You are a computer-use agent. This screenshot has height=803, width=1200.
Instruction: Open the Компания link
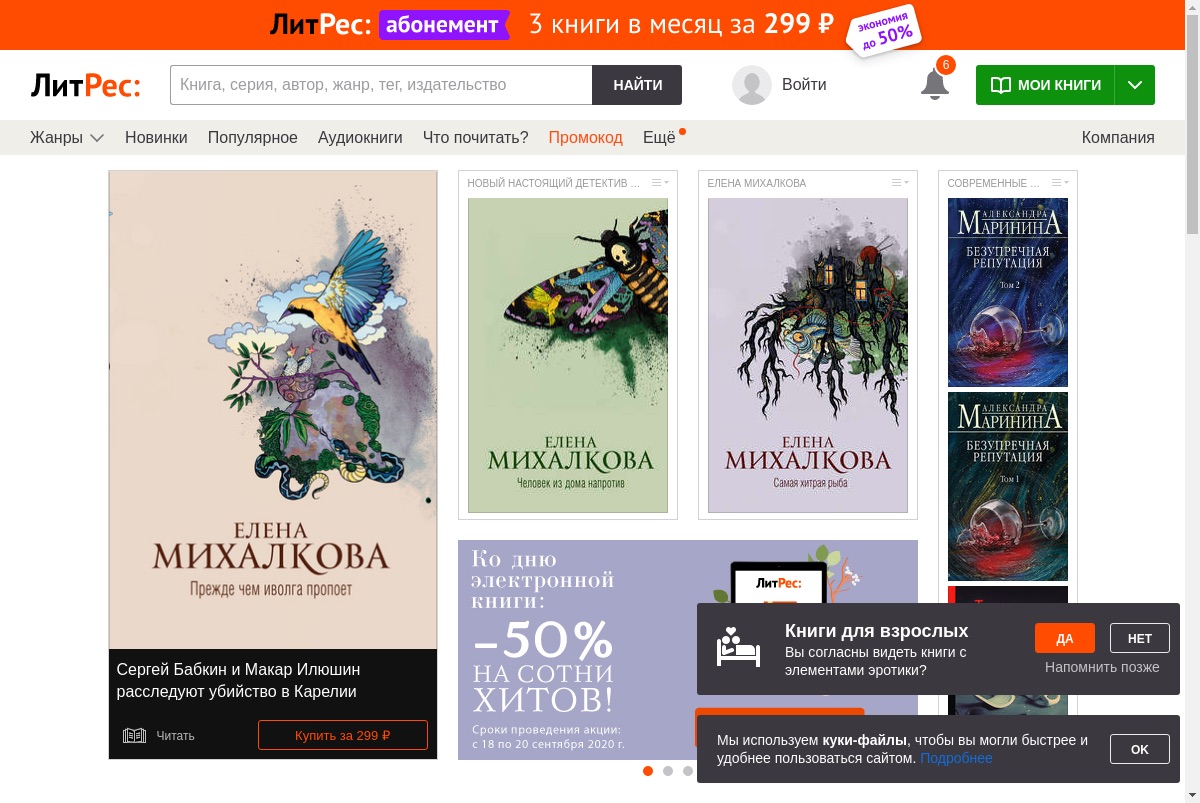point(1118,138)
